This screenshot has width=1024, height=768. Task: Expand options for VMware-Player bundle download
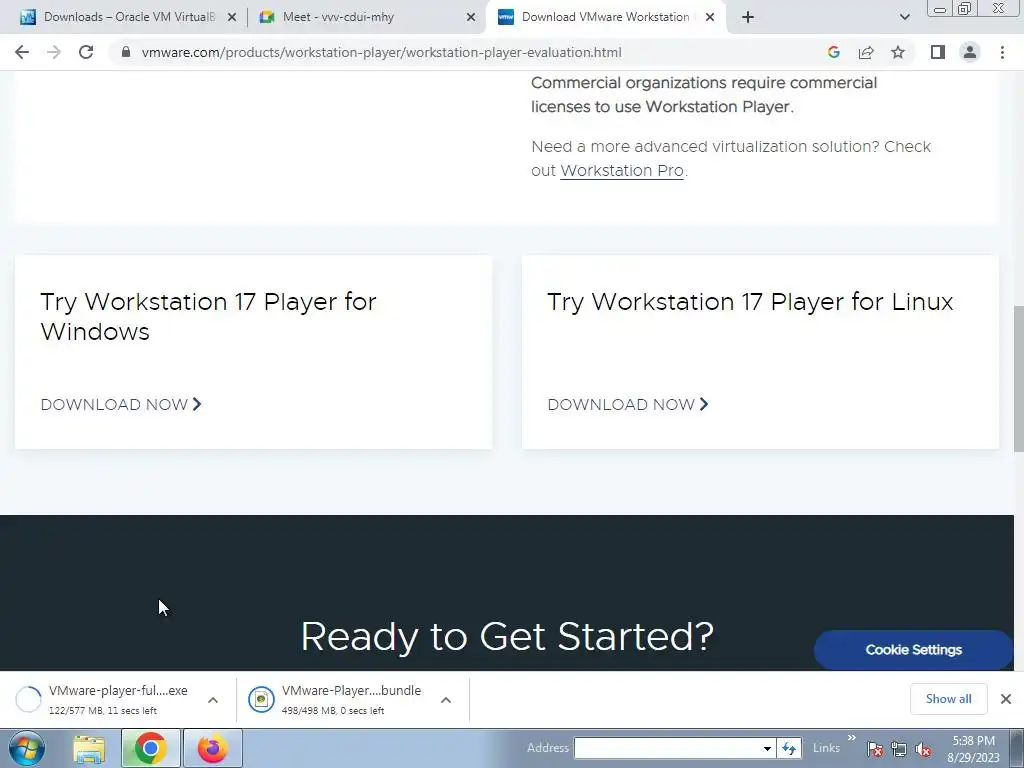click(x=446, y=699)
